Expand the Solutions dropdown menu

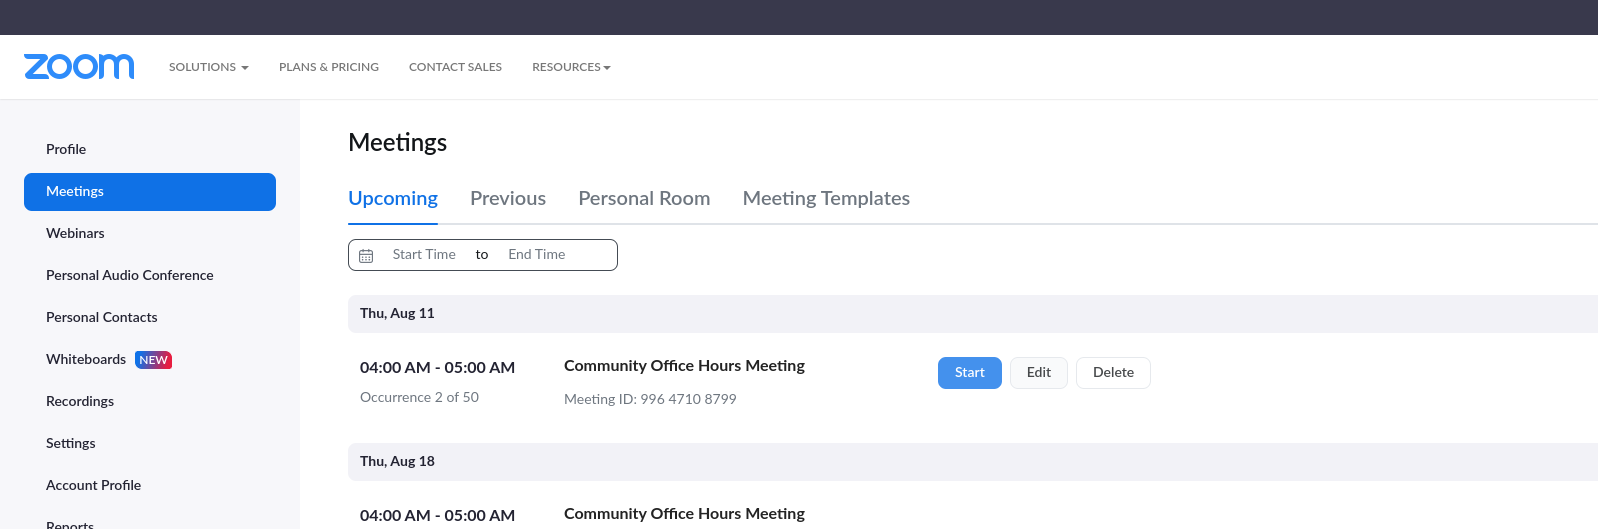(208, 67)
